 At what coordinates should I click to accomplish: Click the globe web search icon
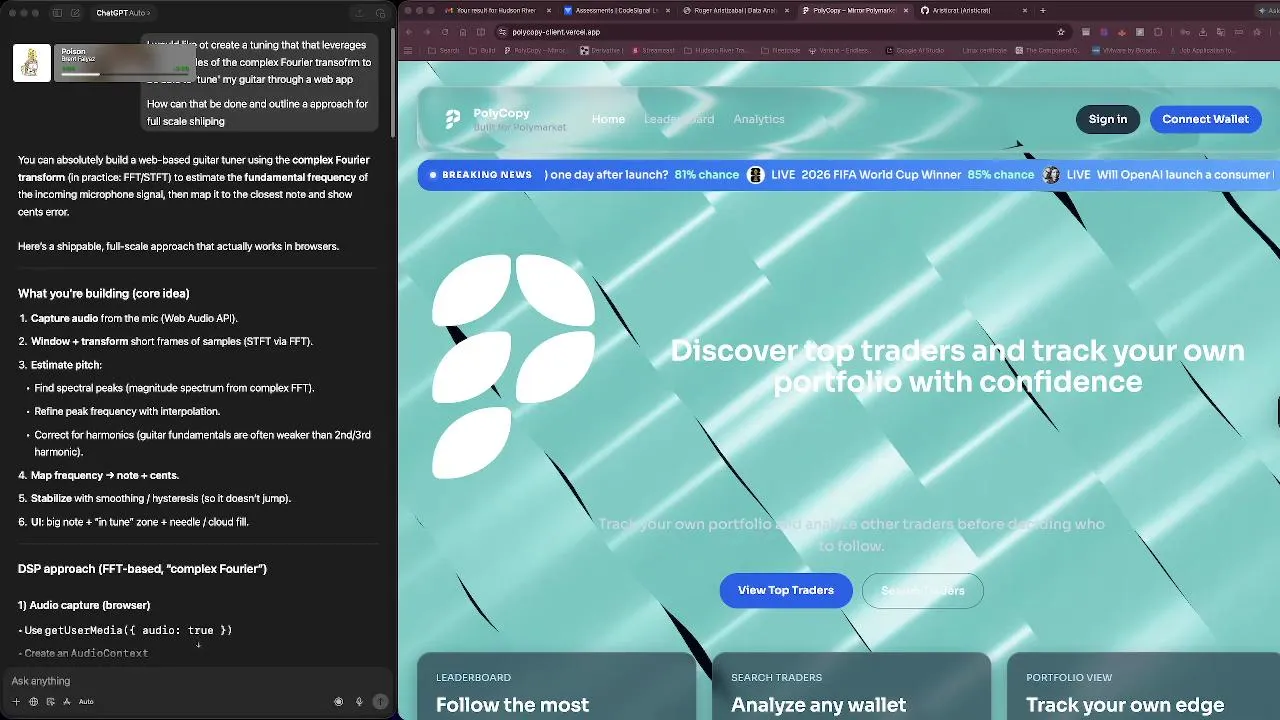tap(33, 702)
